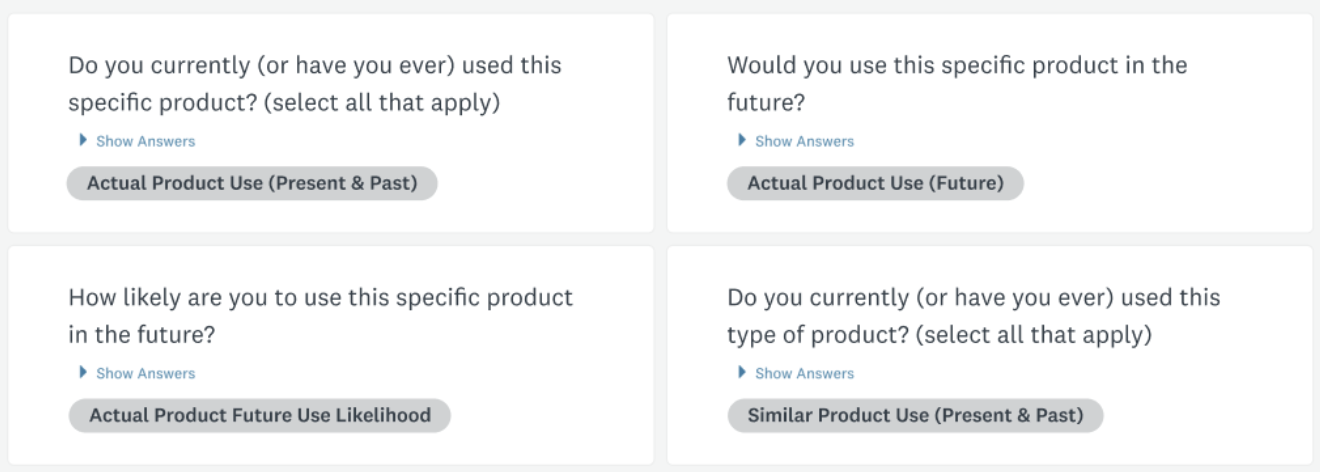Select card containing 'Actual Product Use (Future)' tag

(x=990, y=123)
